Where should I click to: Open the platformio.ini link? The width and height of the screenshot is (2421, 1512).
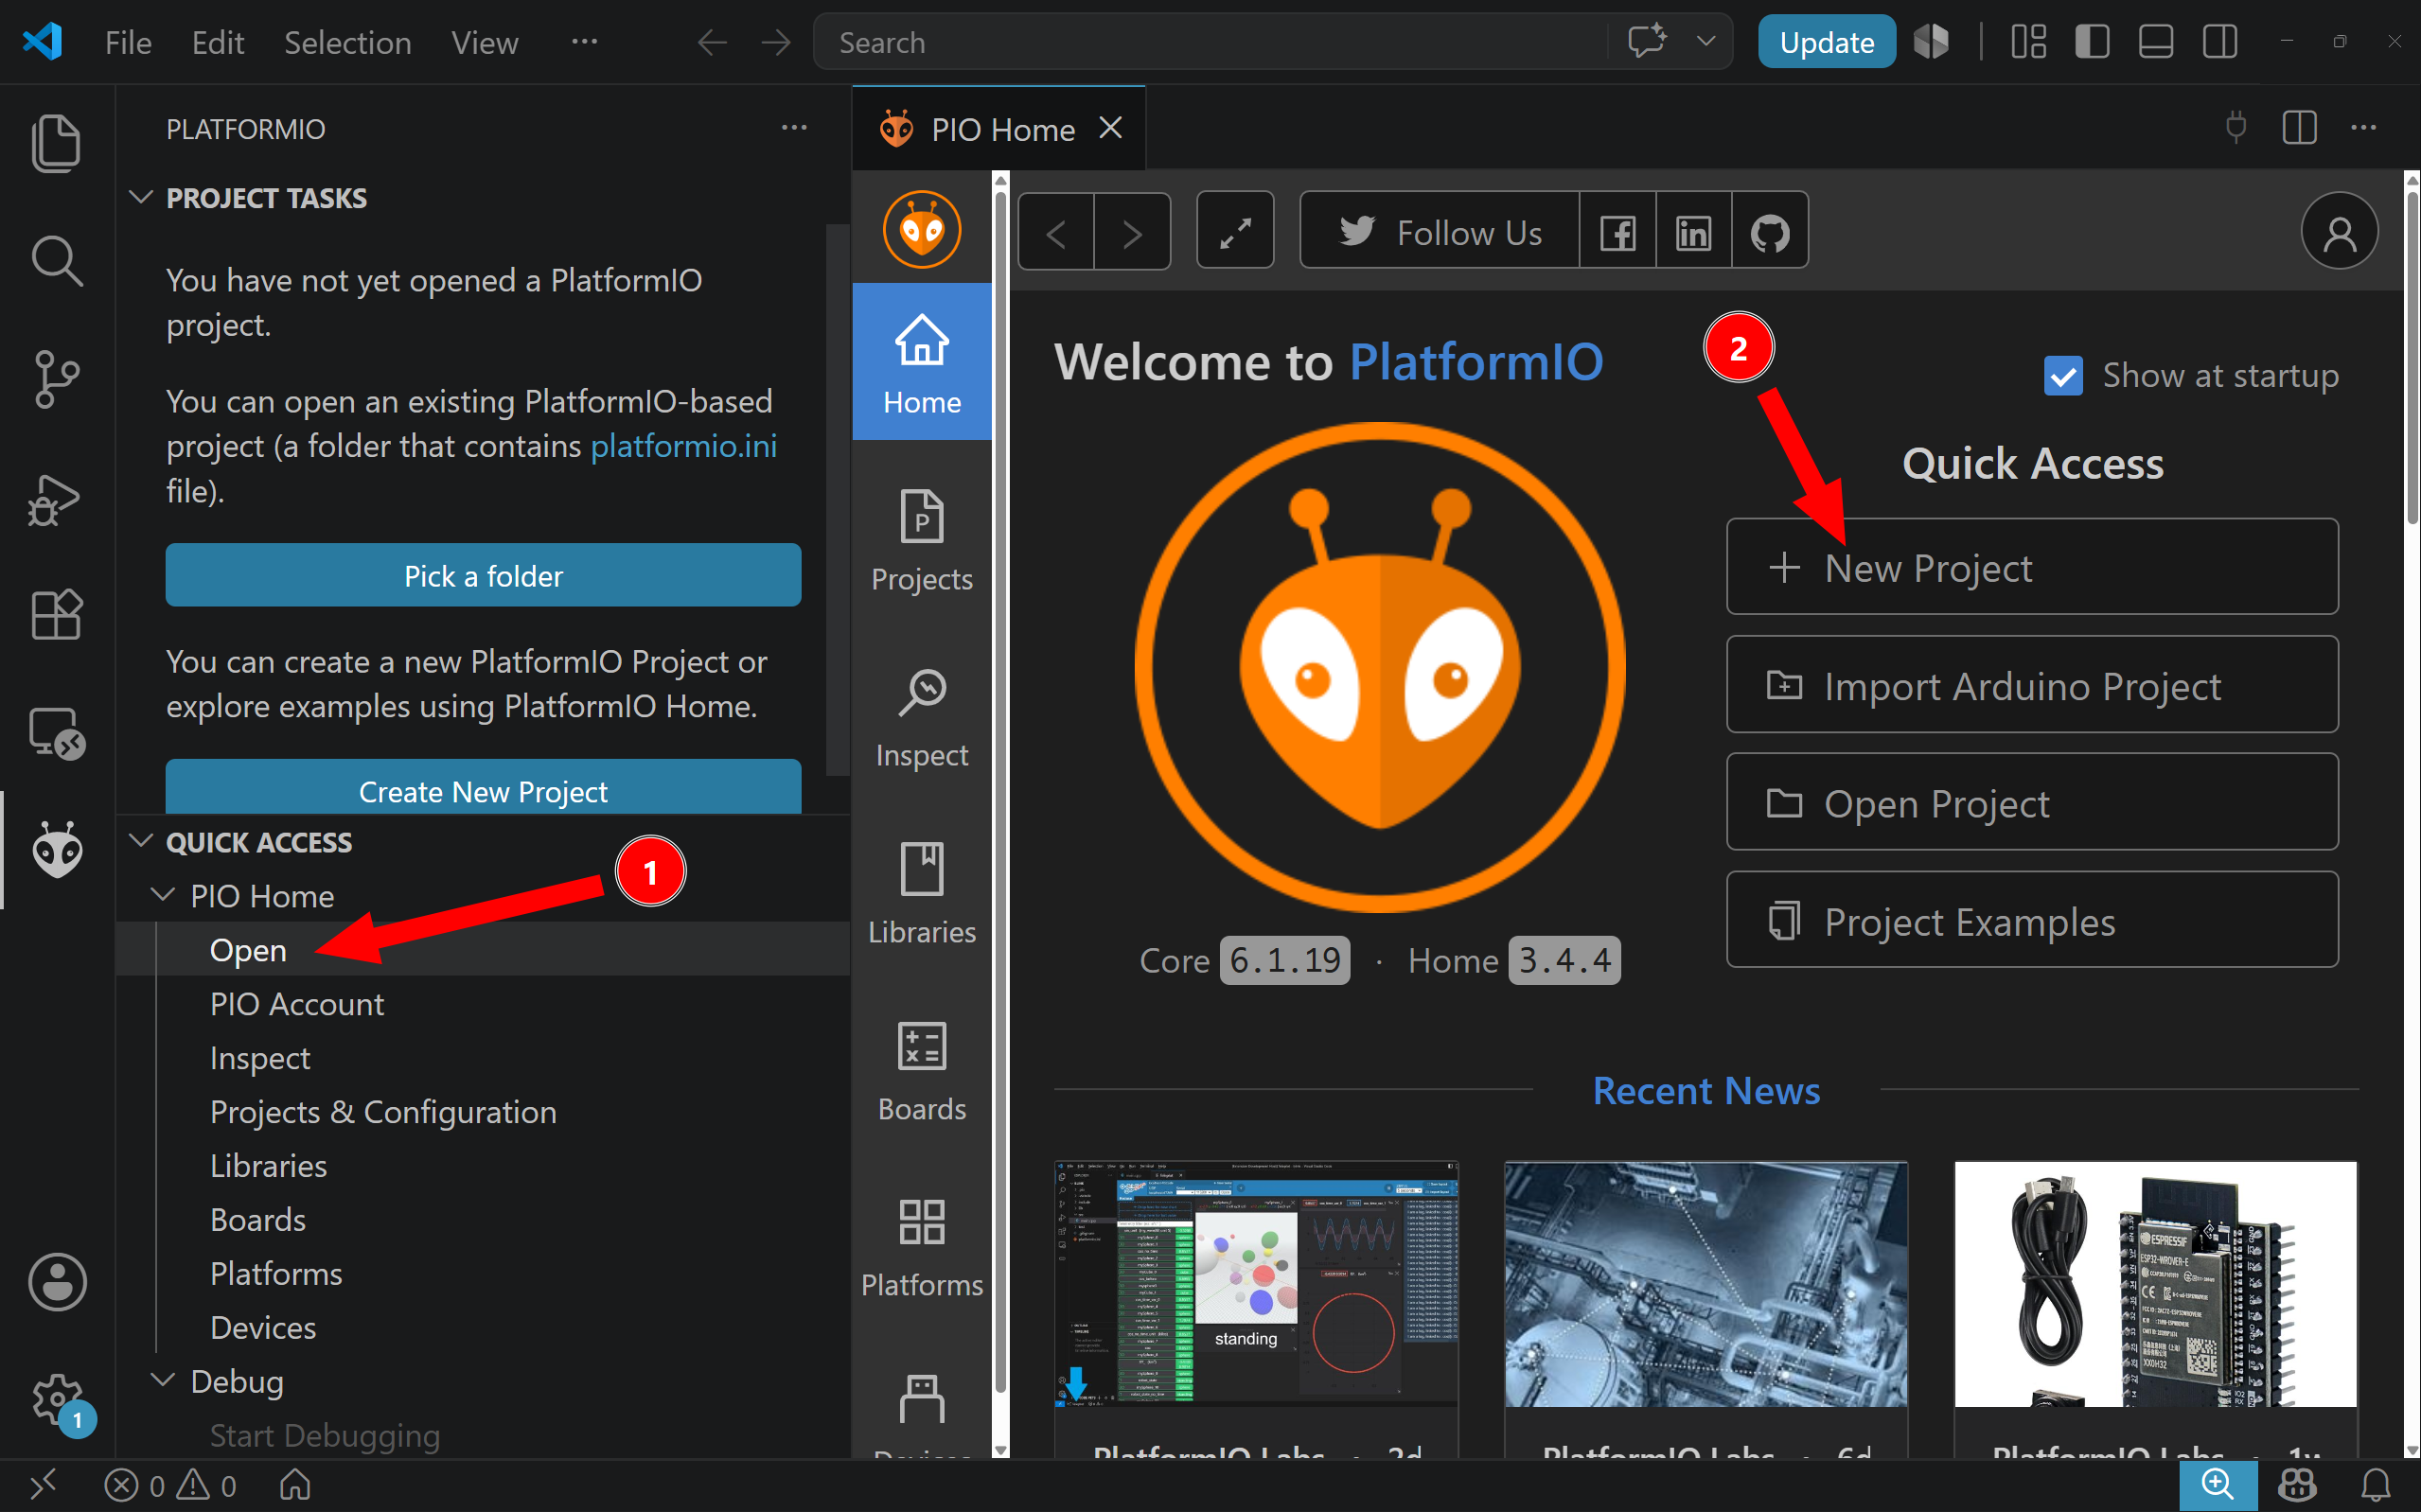point(684,446)
